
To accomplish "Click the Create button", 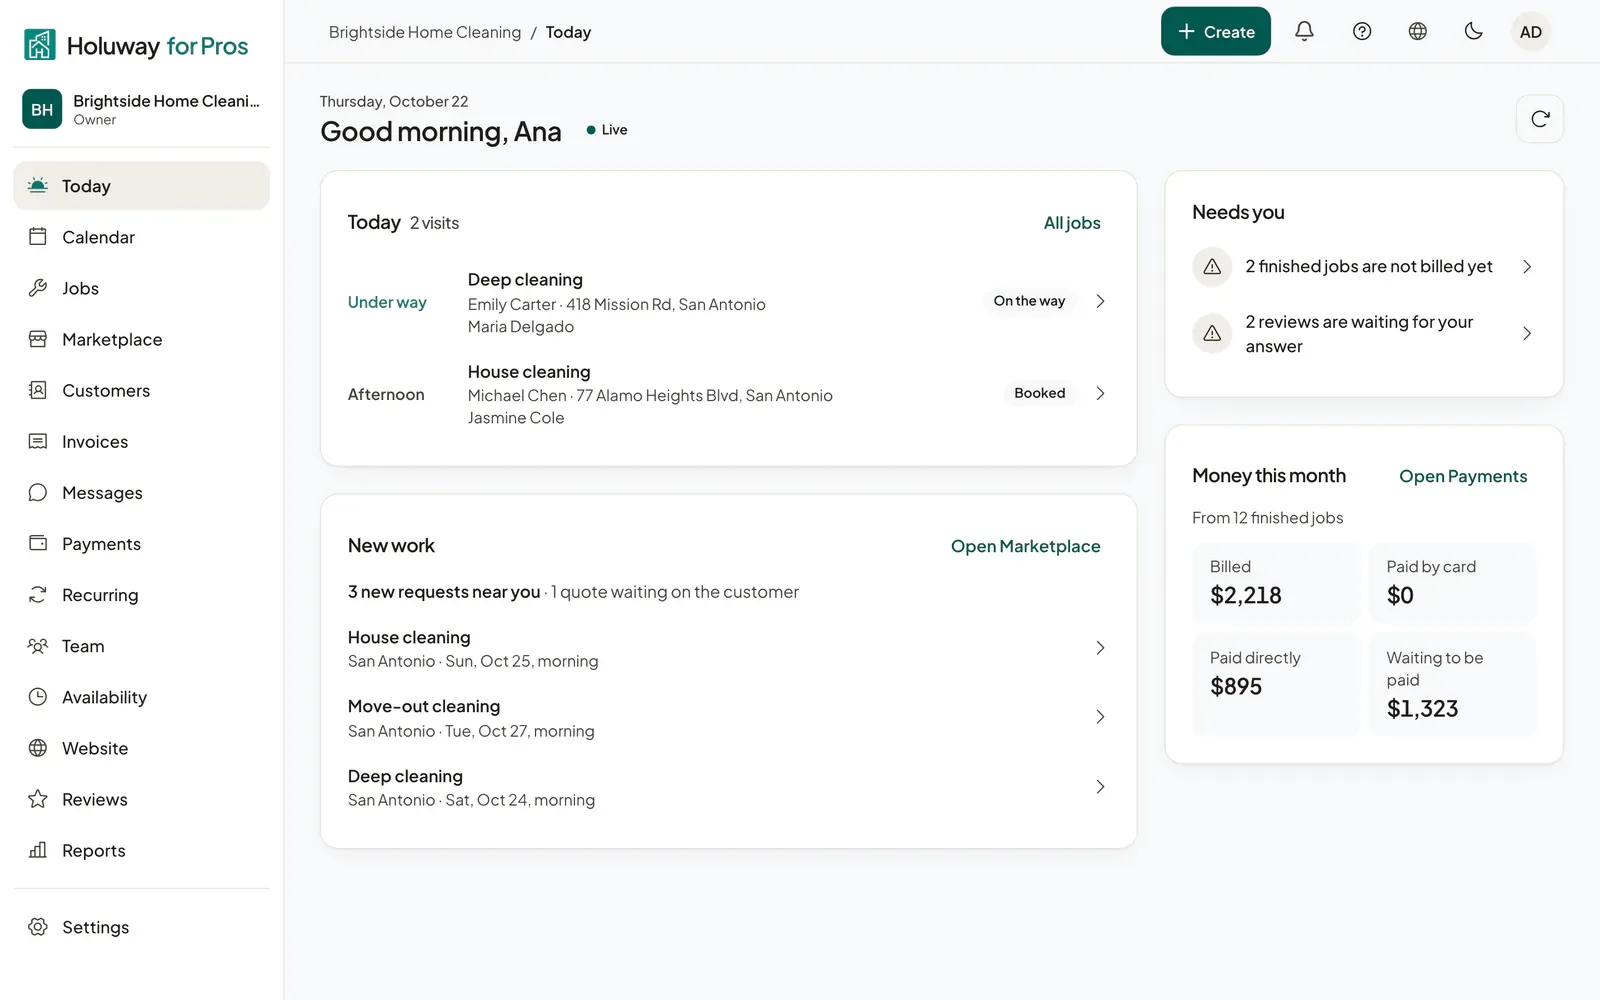I will tap(1215, 31).
